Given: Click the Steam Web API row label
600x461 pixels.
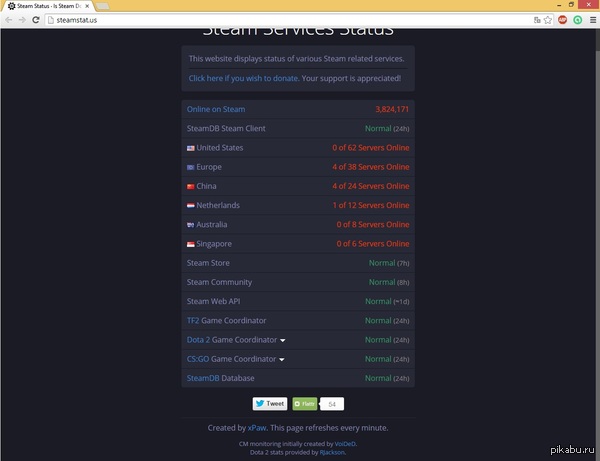Looking at the screenshot, I should pos(214,301).
